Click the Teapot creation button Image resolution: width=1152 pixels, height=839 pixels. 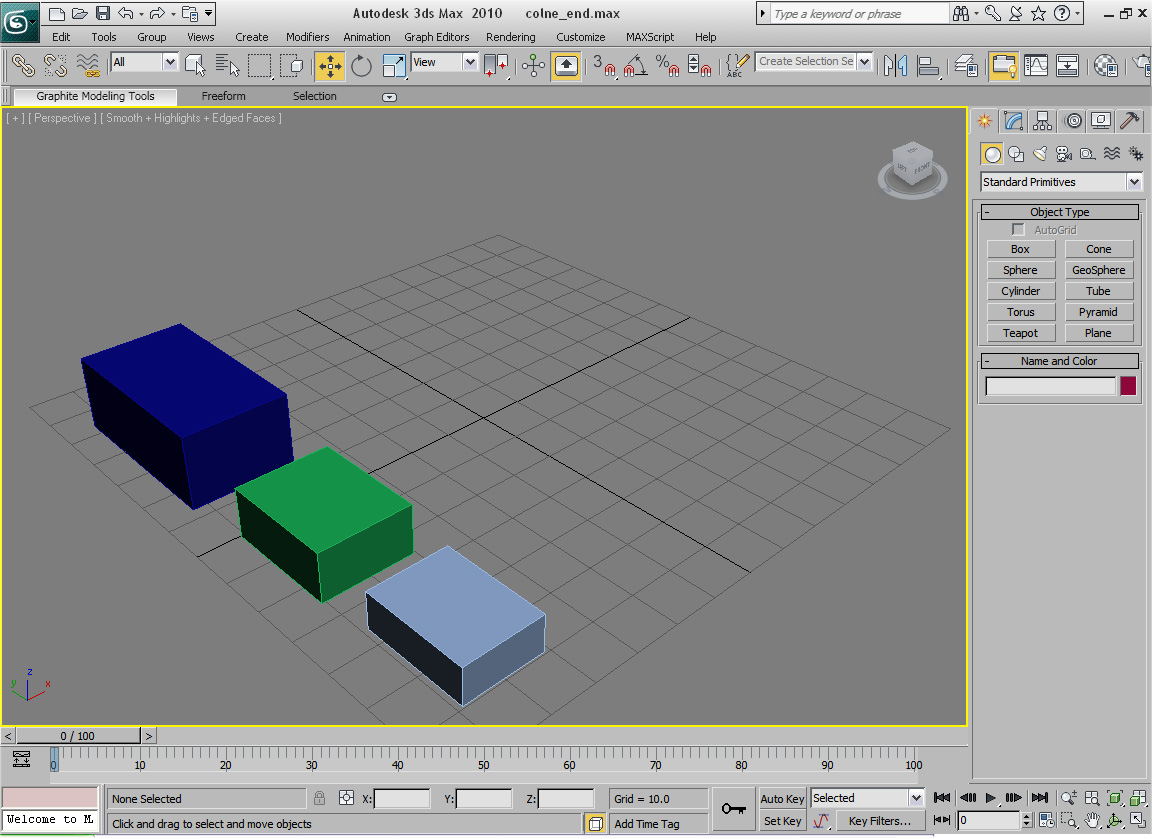tap(1020, 332)
